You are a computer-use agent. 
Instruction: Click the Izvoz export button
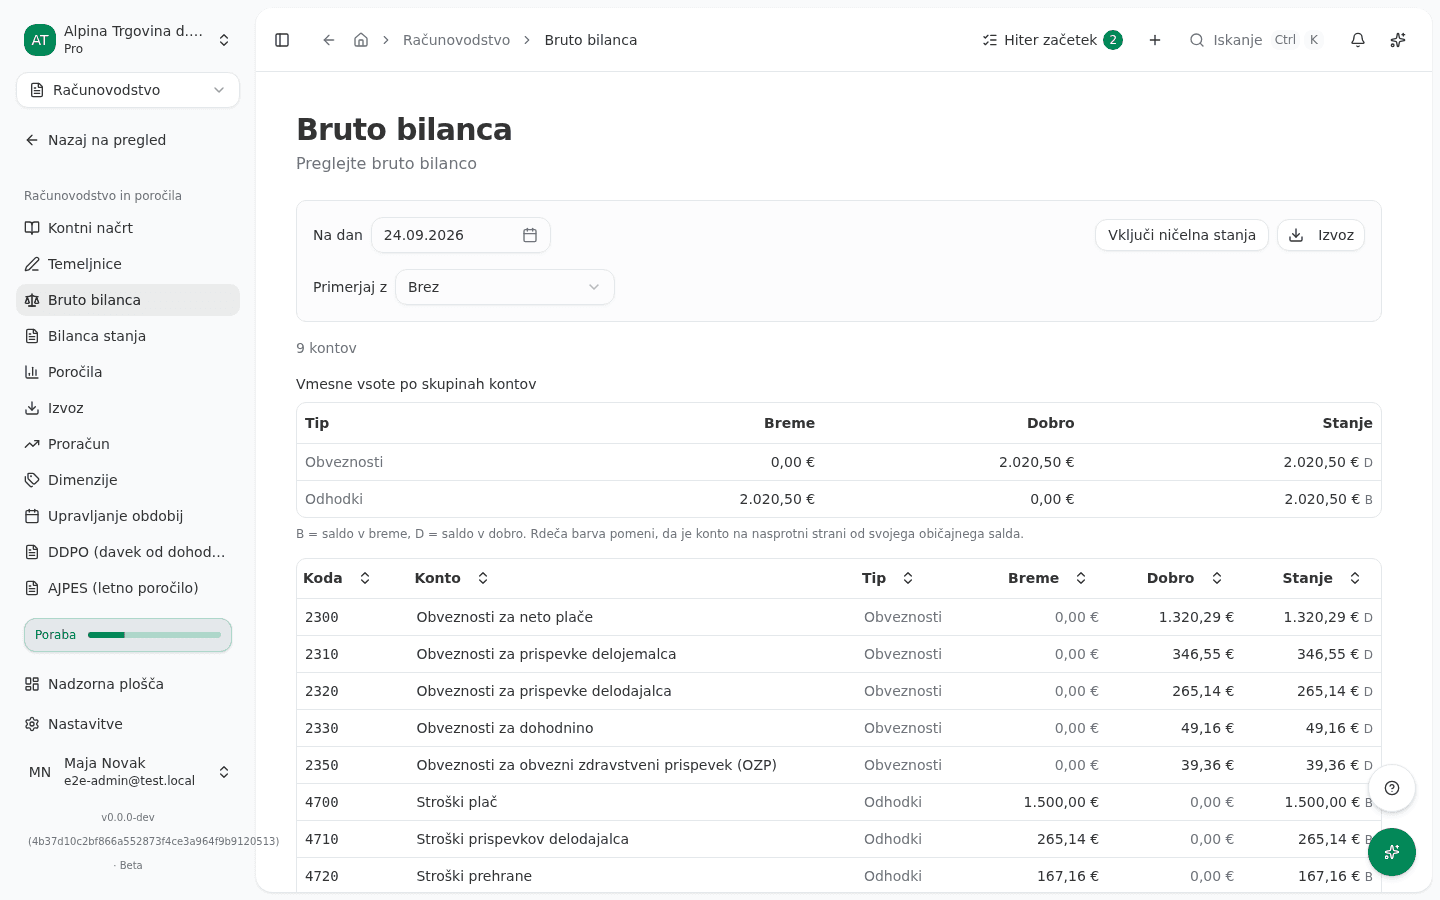click(1321, 235)
